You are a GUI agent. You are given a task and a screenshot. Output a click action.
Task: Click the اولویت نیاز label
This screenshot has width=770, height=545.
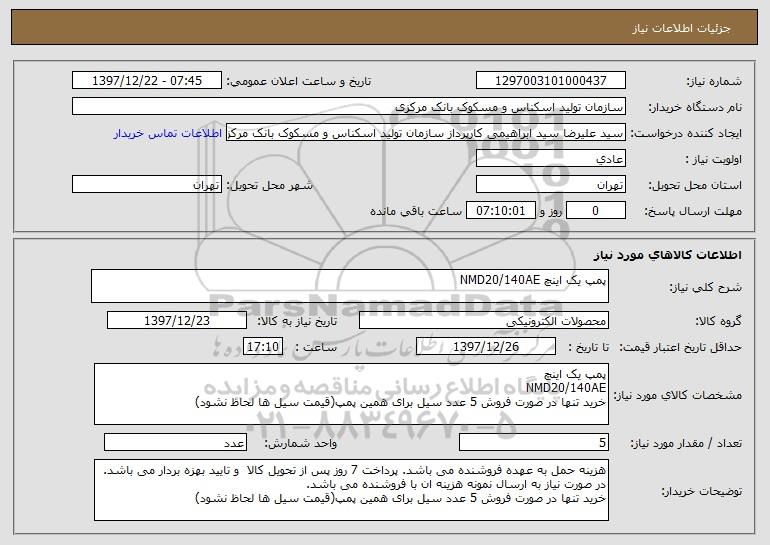coord(713,160)
